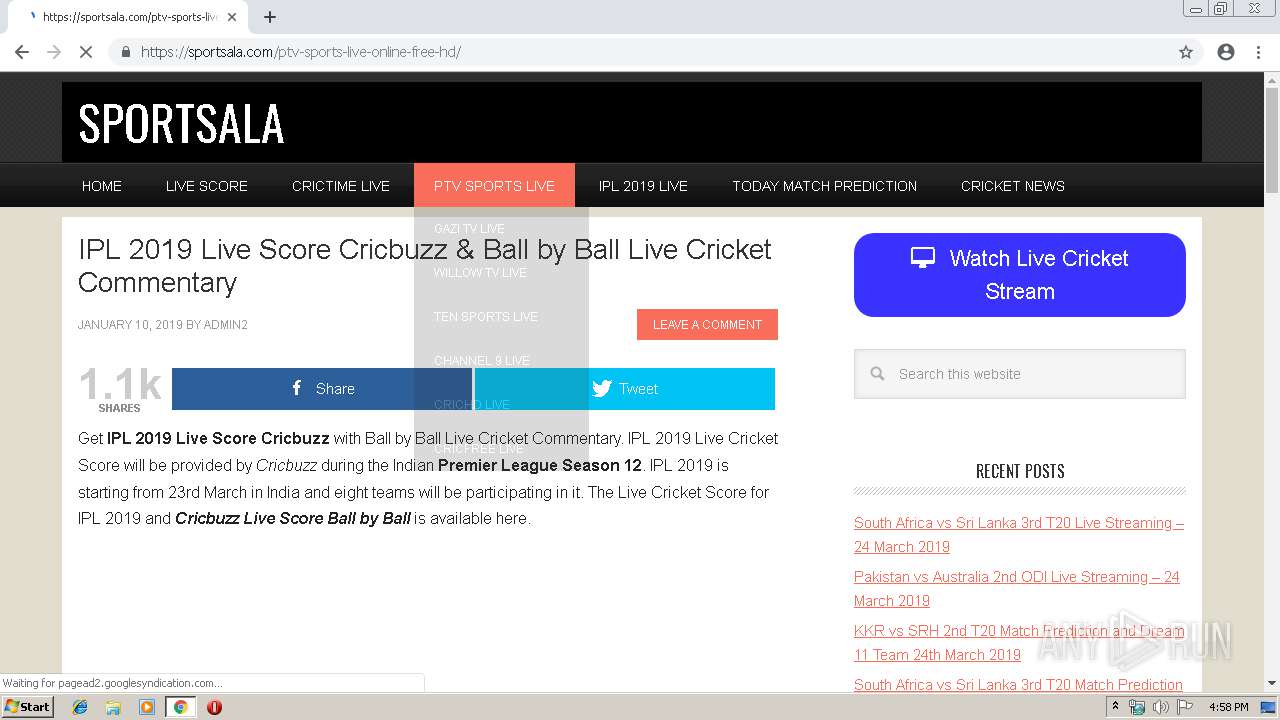Open the red Opera taskbar icon

tap(214, 707)
